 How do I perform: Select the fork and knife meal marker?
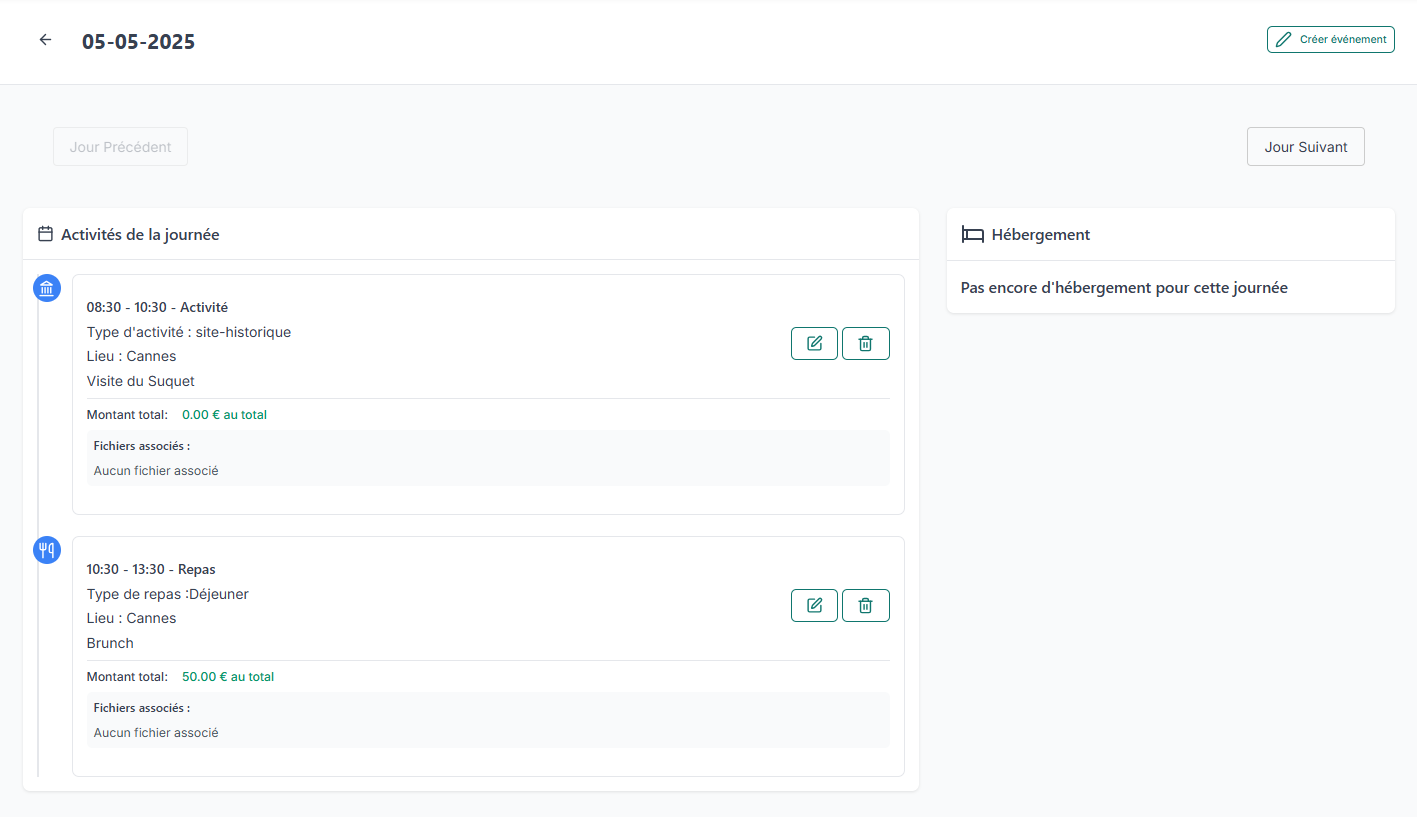click(x=47, y=550)
